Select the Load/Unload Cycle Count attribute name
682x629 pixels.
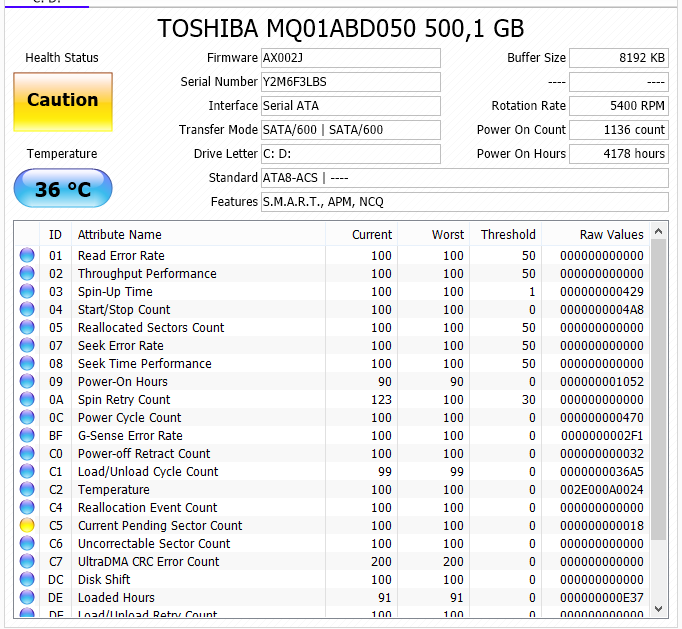pyautogui.click(x=148, y=472)
